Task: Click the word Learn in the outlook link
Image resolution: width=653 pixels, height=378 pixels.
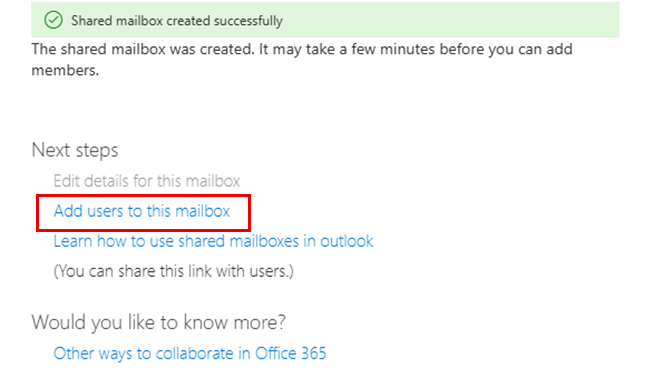Action: pos(73,241)
